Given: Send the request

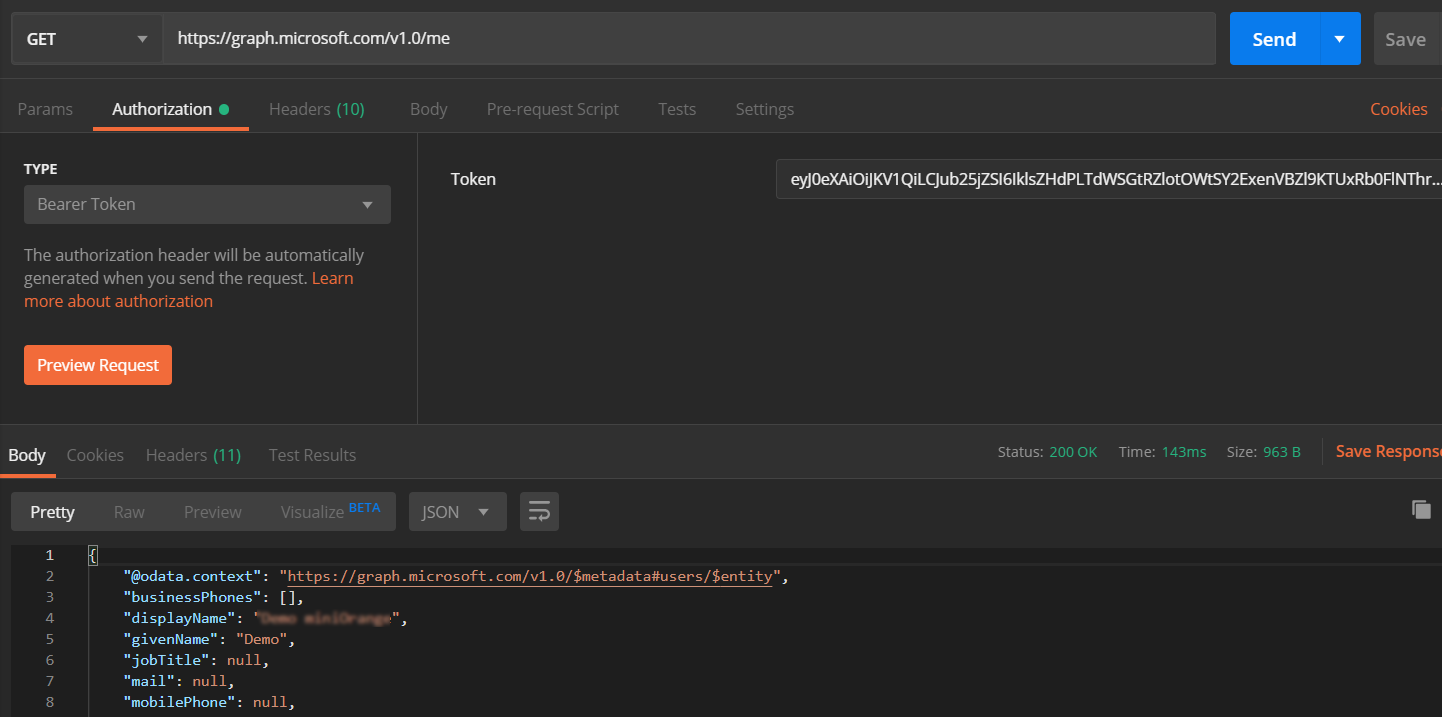Looking at the screenshot, I should [1274, 39].
